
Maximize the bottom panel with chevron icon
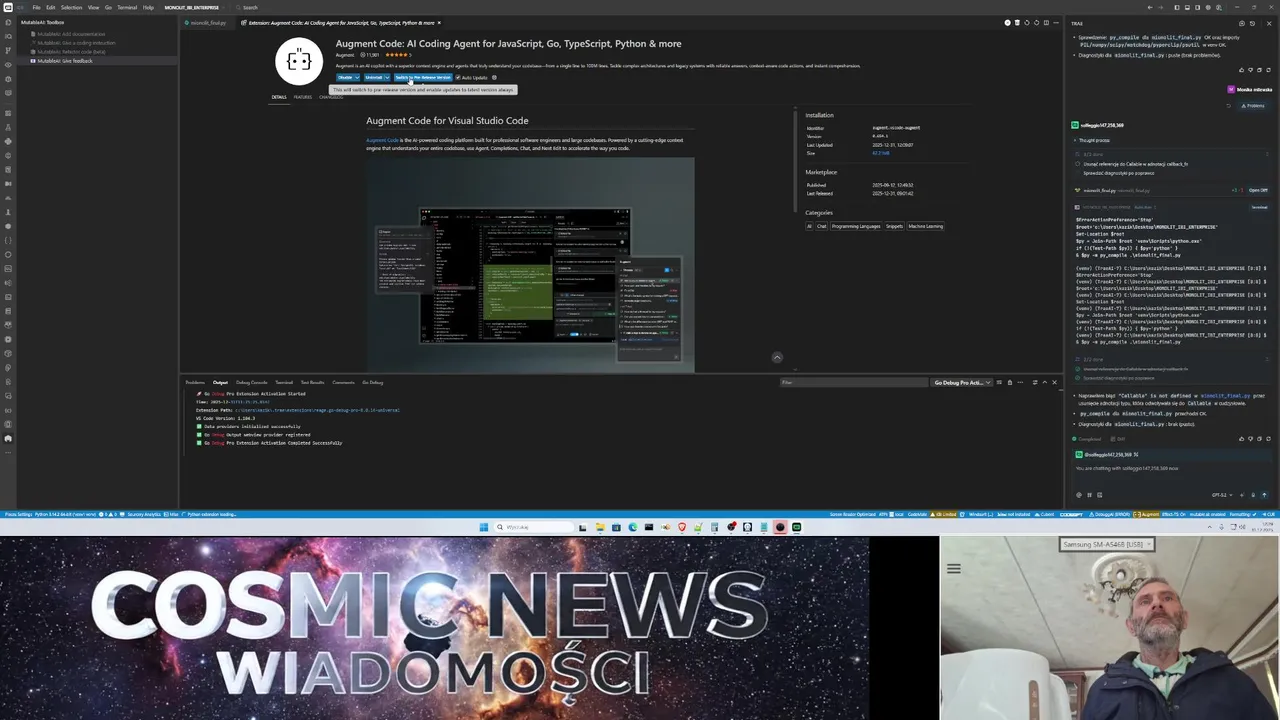click(1045, 382)
